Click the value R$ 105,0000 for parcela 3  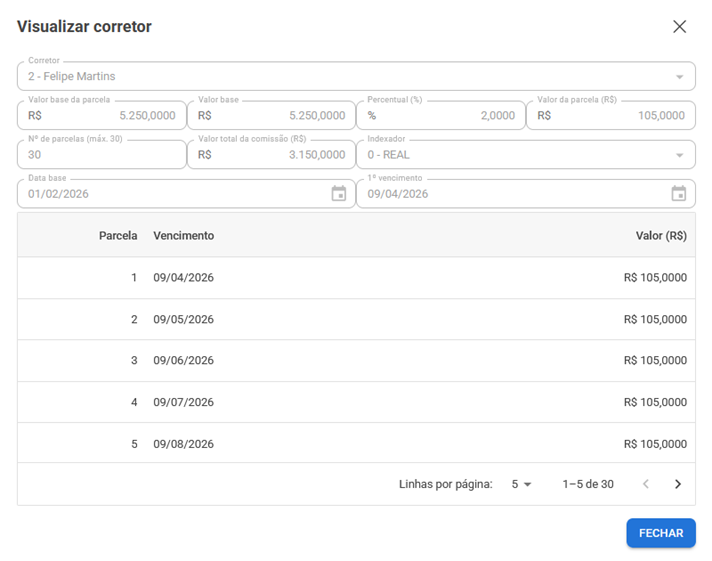click(x=655, y=360)
